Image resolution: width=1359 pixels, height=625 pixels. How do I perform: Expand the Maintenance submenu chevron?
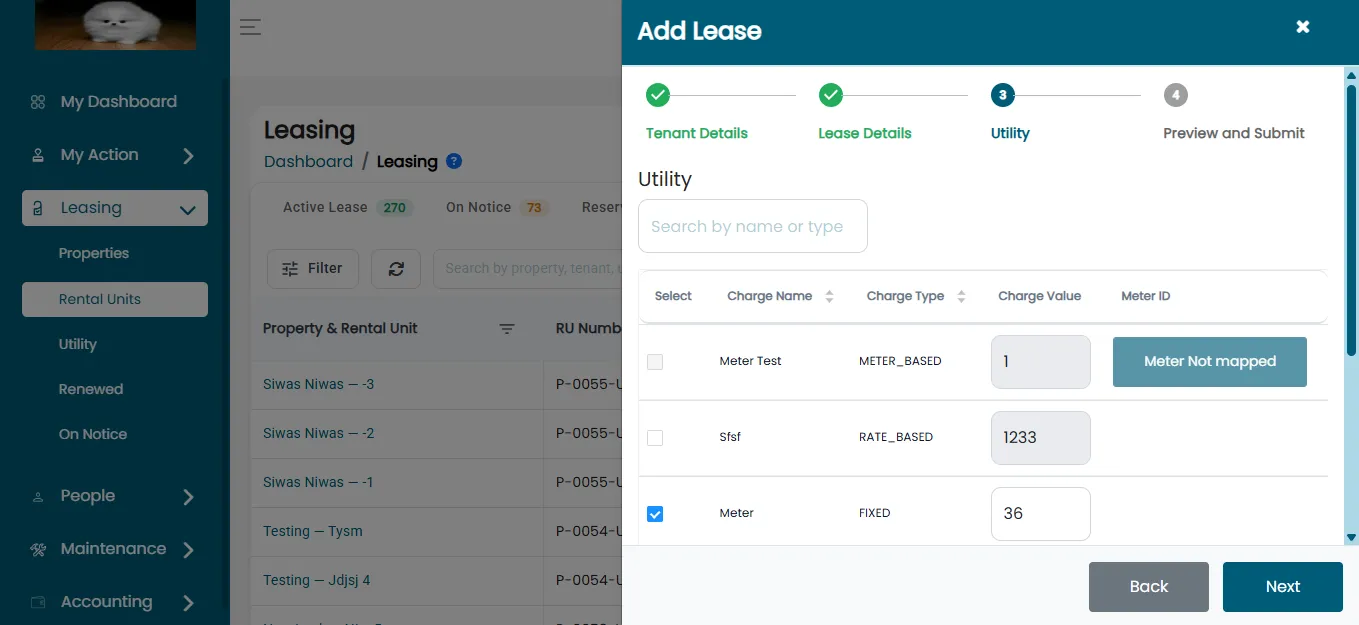188,550
